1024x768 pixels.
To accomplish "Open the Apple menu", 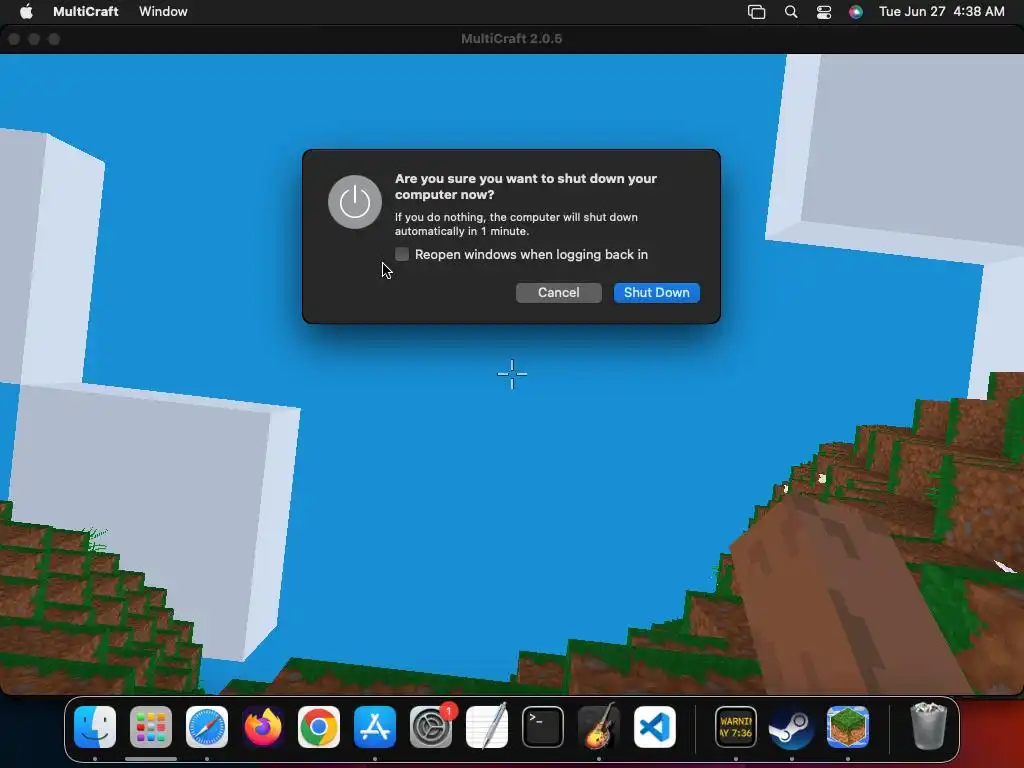I will (25, 11).
